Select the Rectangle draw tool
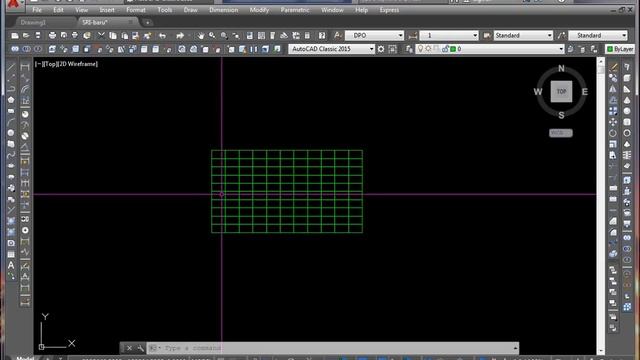Viewport: 640px width, 360px height. 11,111
